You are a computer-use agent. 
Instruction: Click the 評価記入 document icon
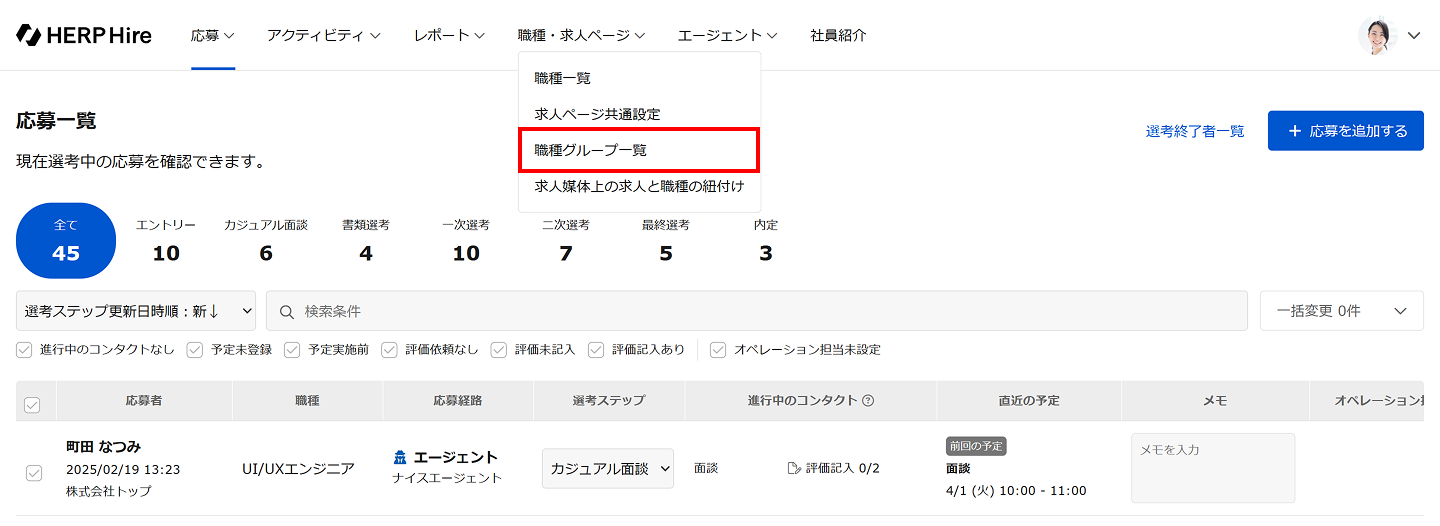click(794, 468)
